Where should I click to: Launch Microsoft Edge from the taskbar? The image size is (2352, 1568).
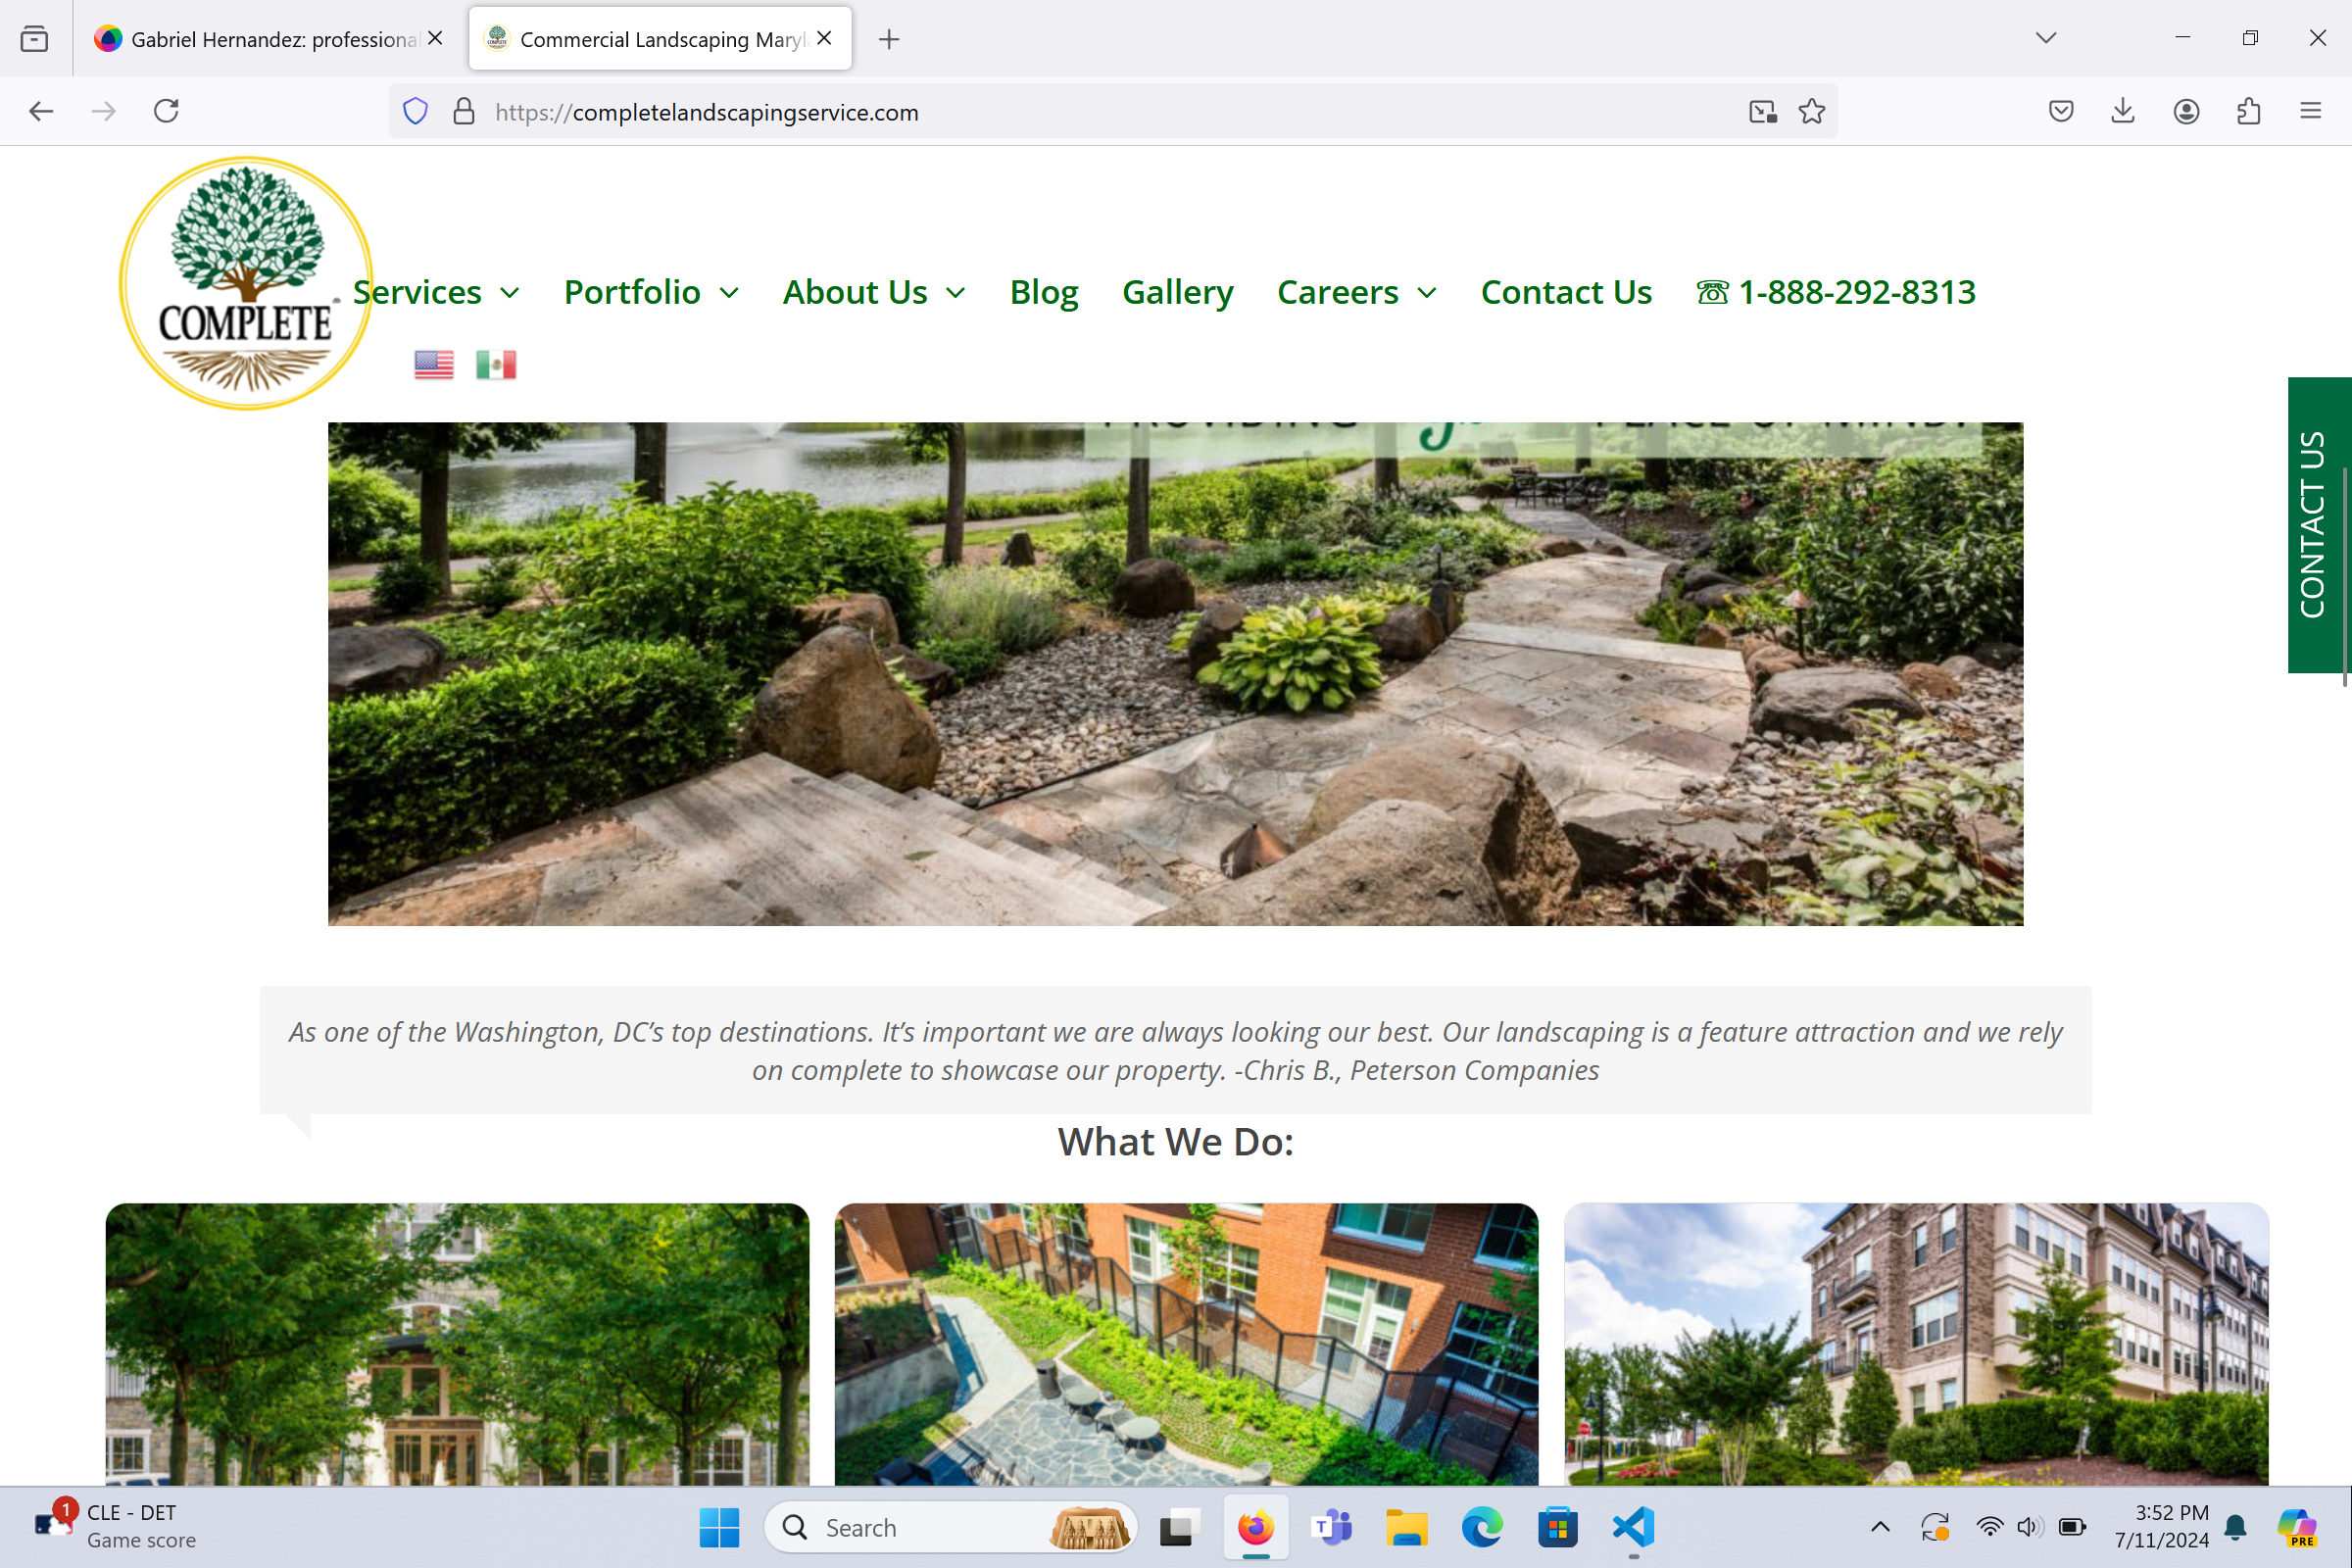pyautogui.click(x=1482, y=1527)
